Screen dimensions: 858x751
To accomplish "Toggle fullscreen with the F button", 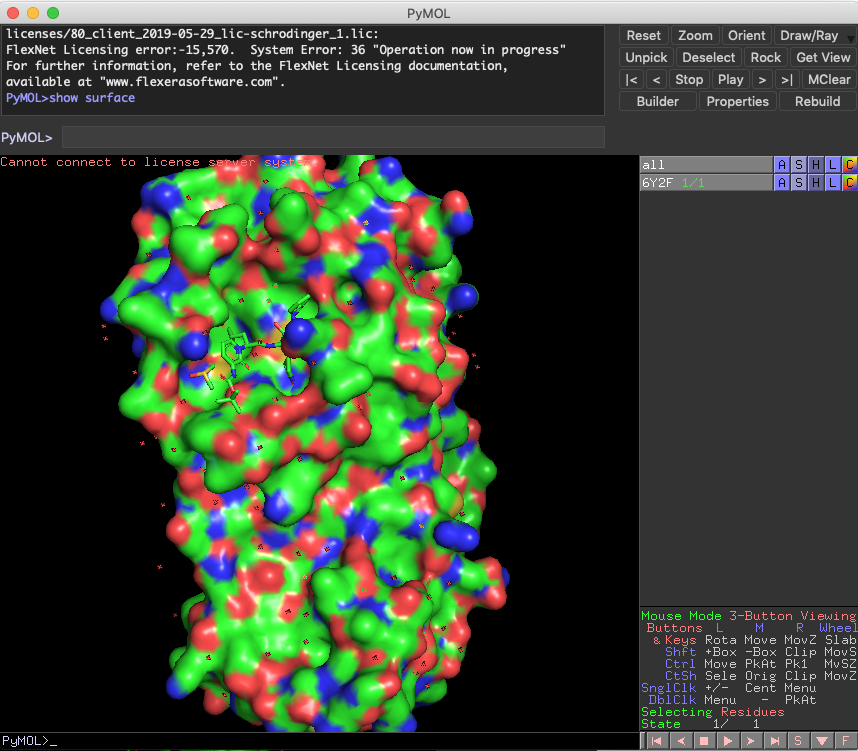I will click(845, 741).
